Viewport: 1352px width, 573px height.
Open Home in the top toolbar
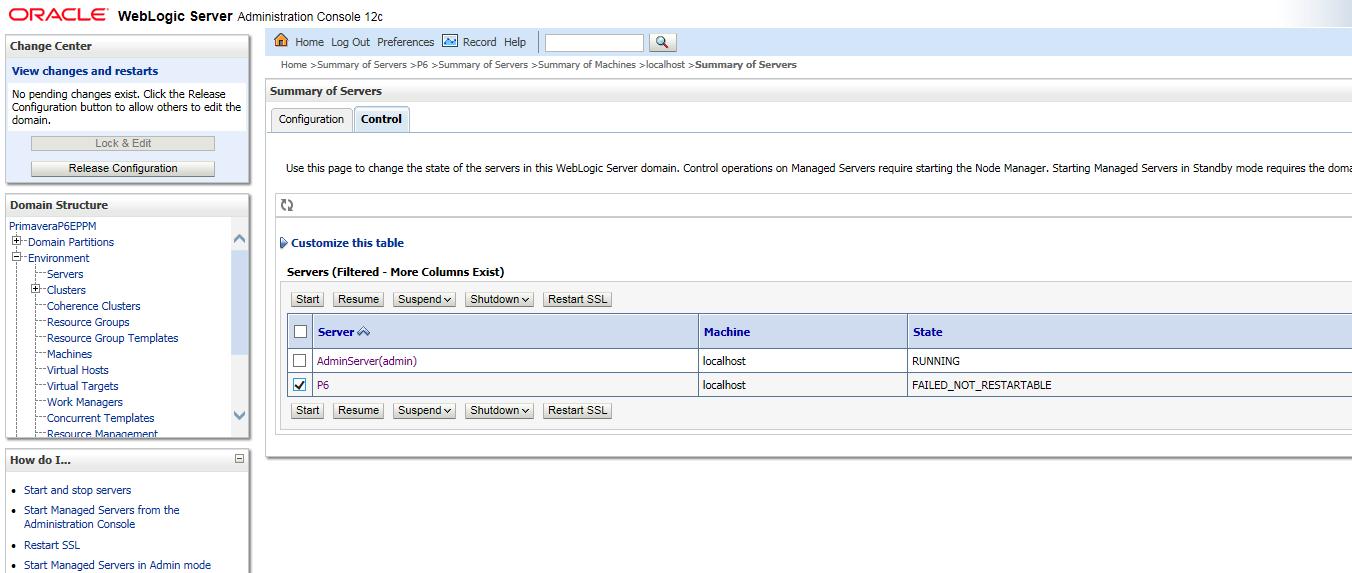[x=309, y=42]
